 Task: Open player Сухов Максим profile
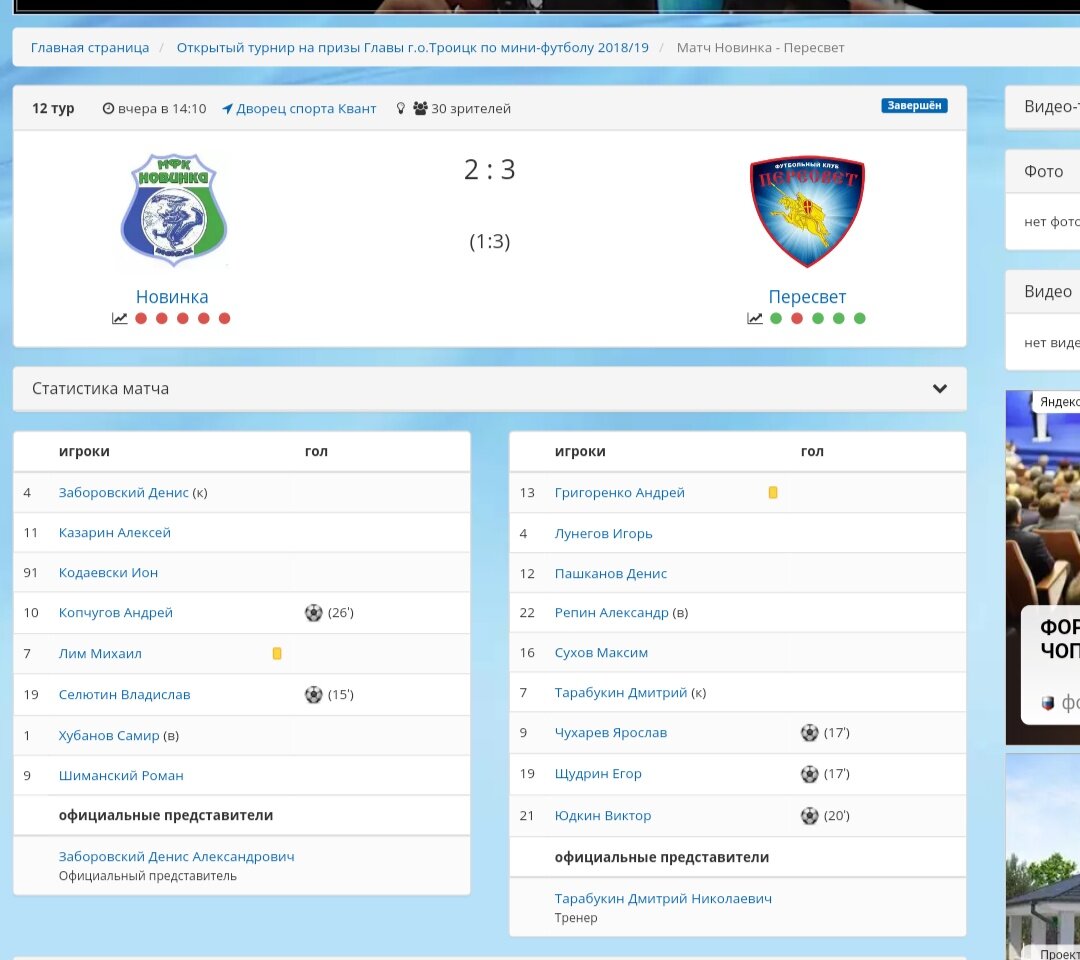click(601, 653)
